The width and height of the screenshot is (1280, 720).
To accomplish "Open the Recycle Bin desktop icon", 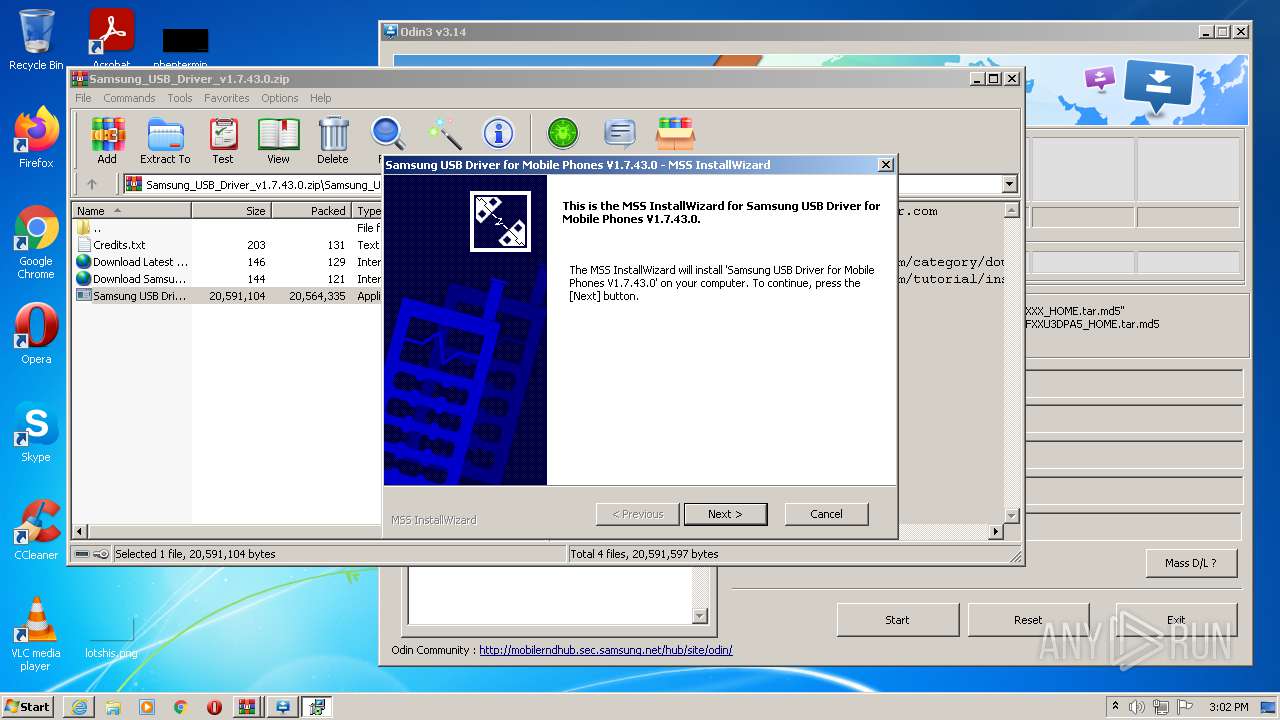I will pyautogui.click(x=36, y=40).
